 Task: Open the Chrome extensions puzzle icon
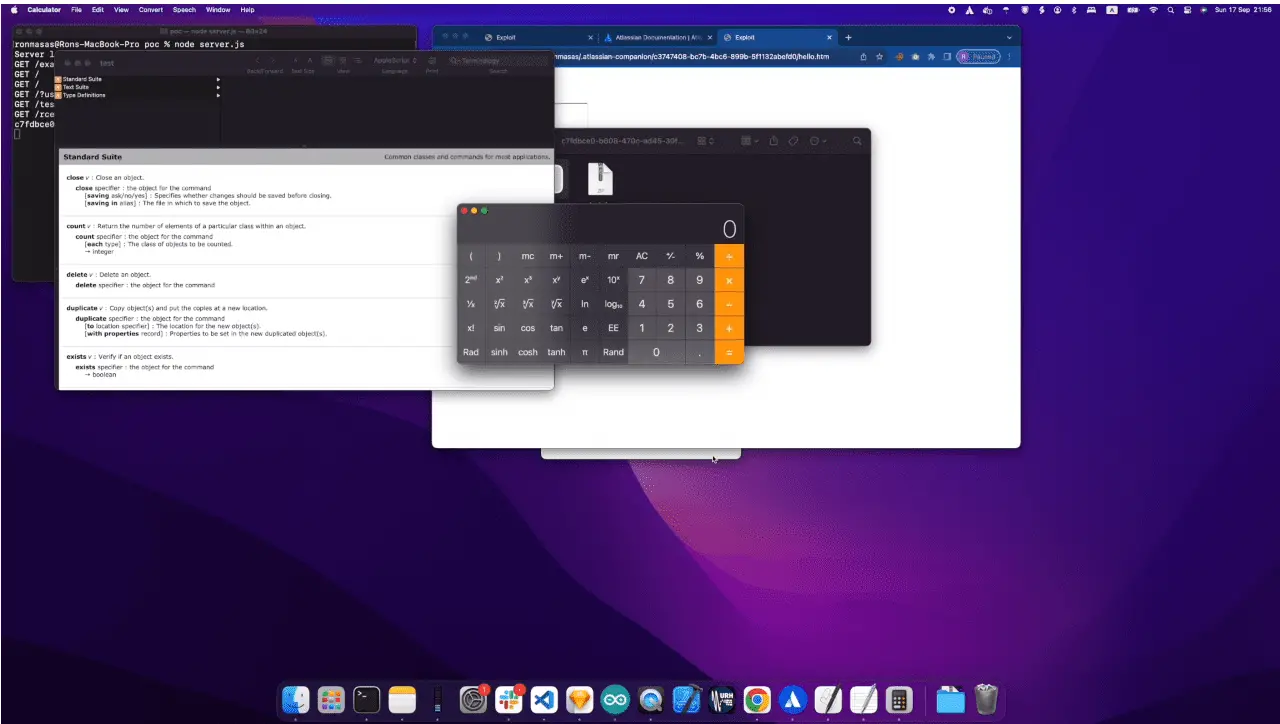(x=931, y=57)
